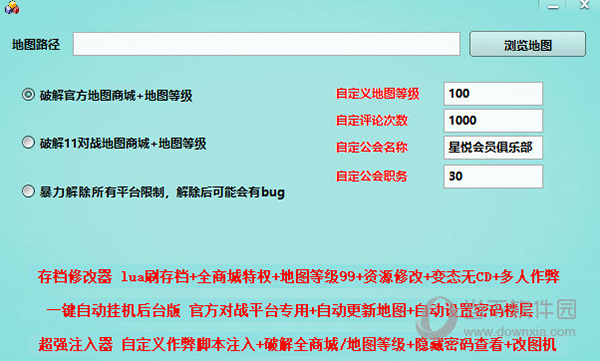Click the 自定公会名称 field 星悦会员俱乐部

[493, 147]
